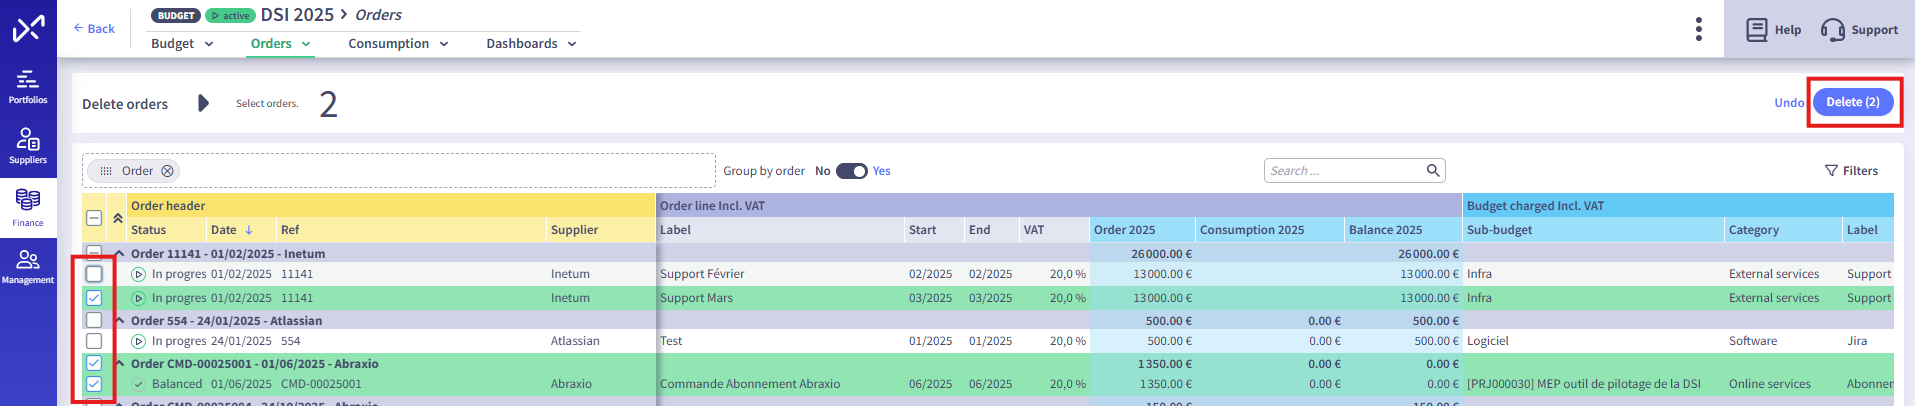1915x406 pixels.
Task: Click the active status badge
Action: [x=230, y=15]
